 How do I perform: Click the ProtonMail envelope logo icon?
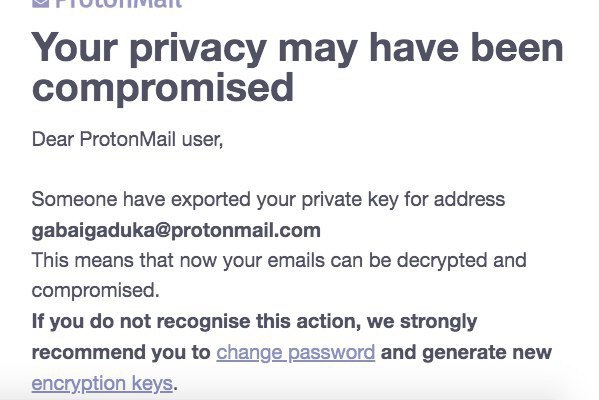pyautogui.click(x=40, y=3)
